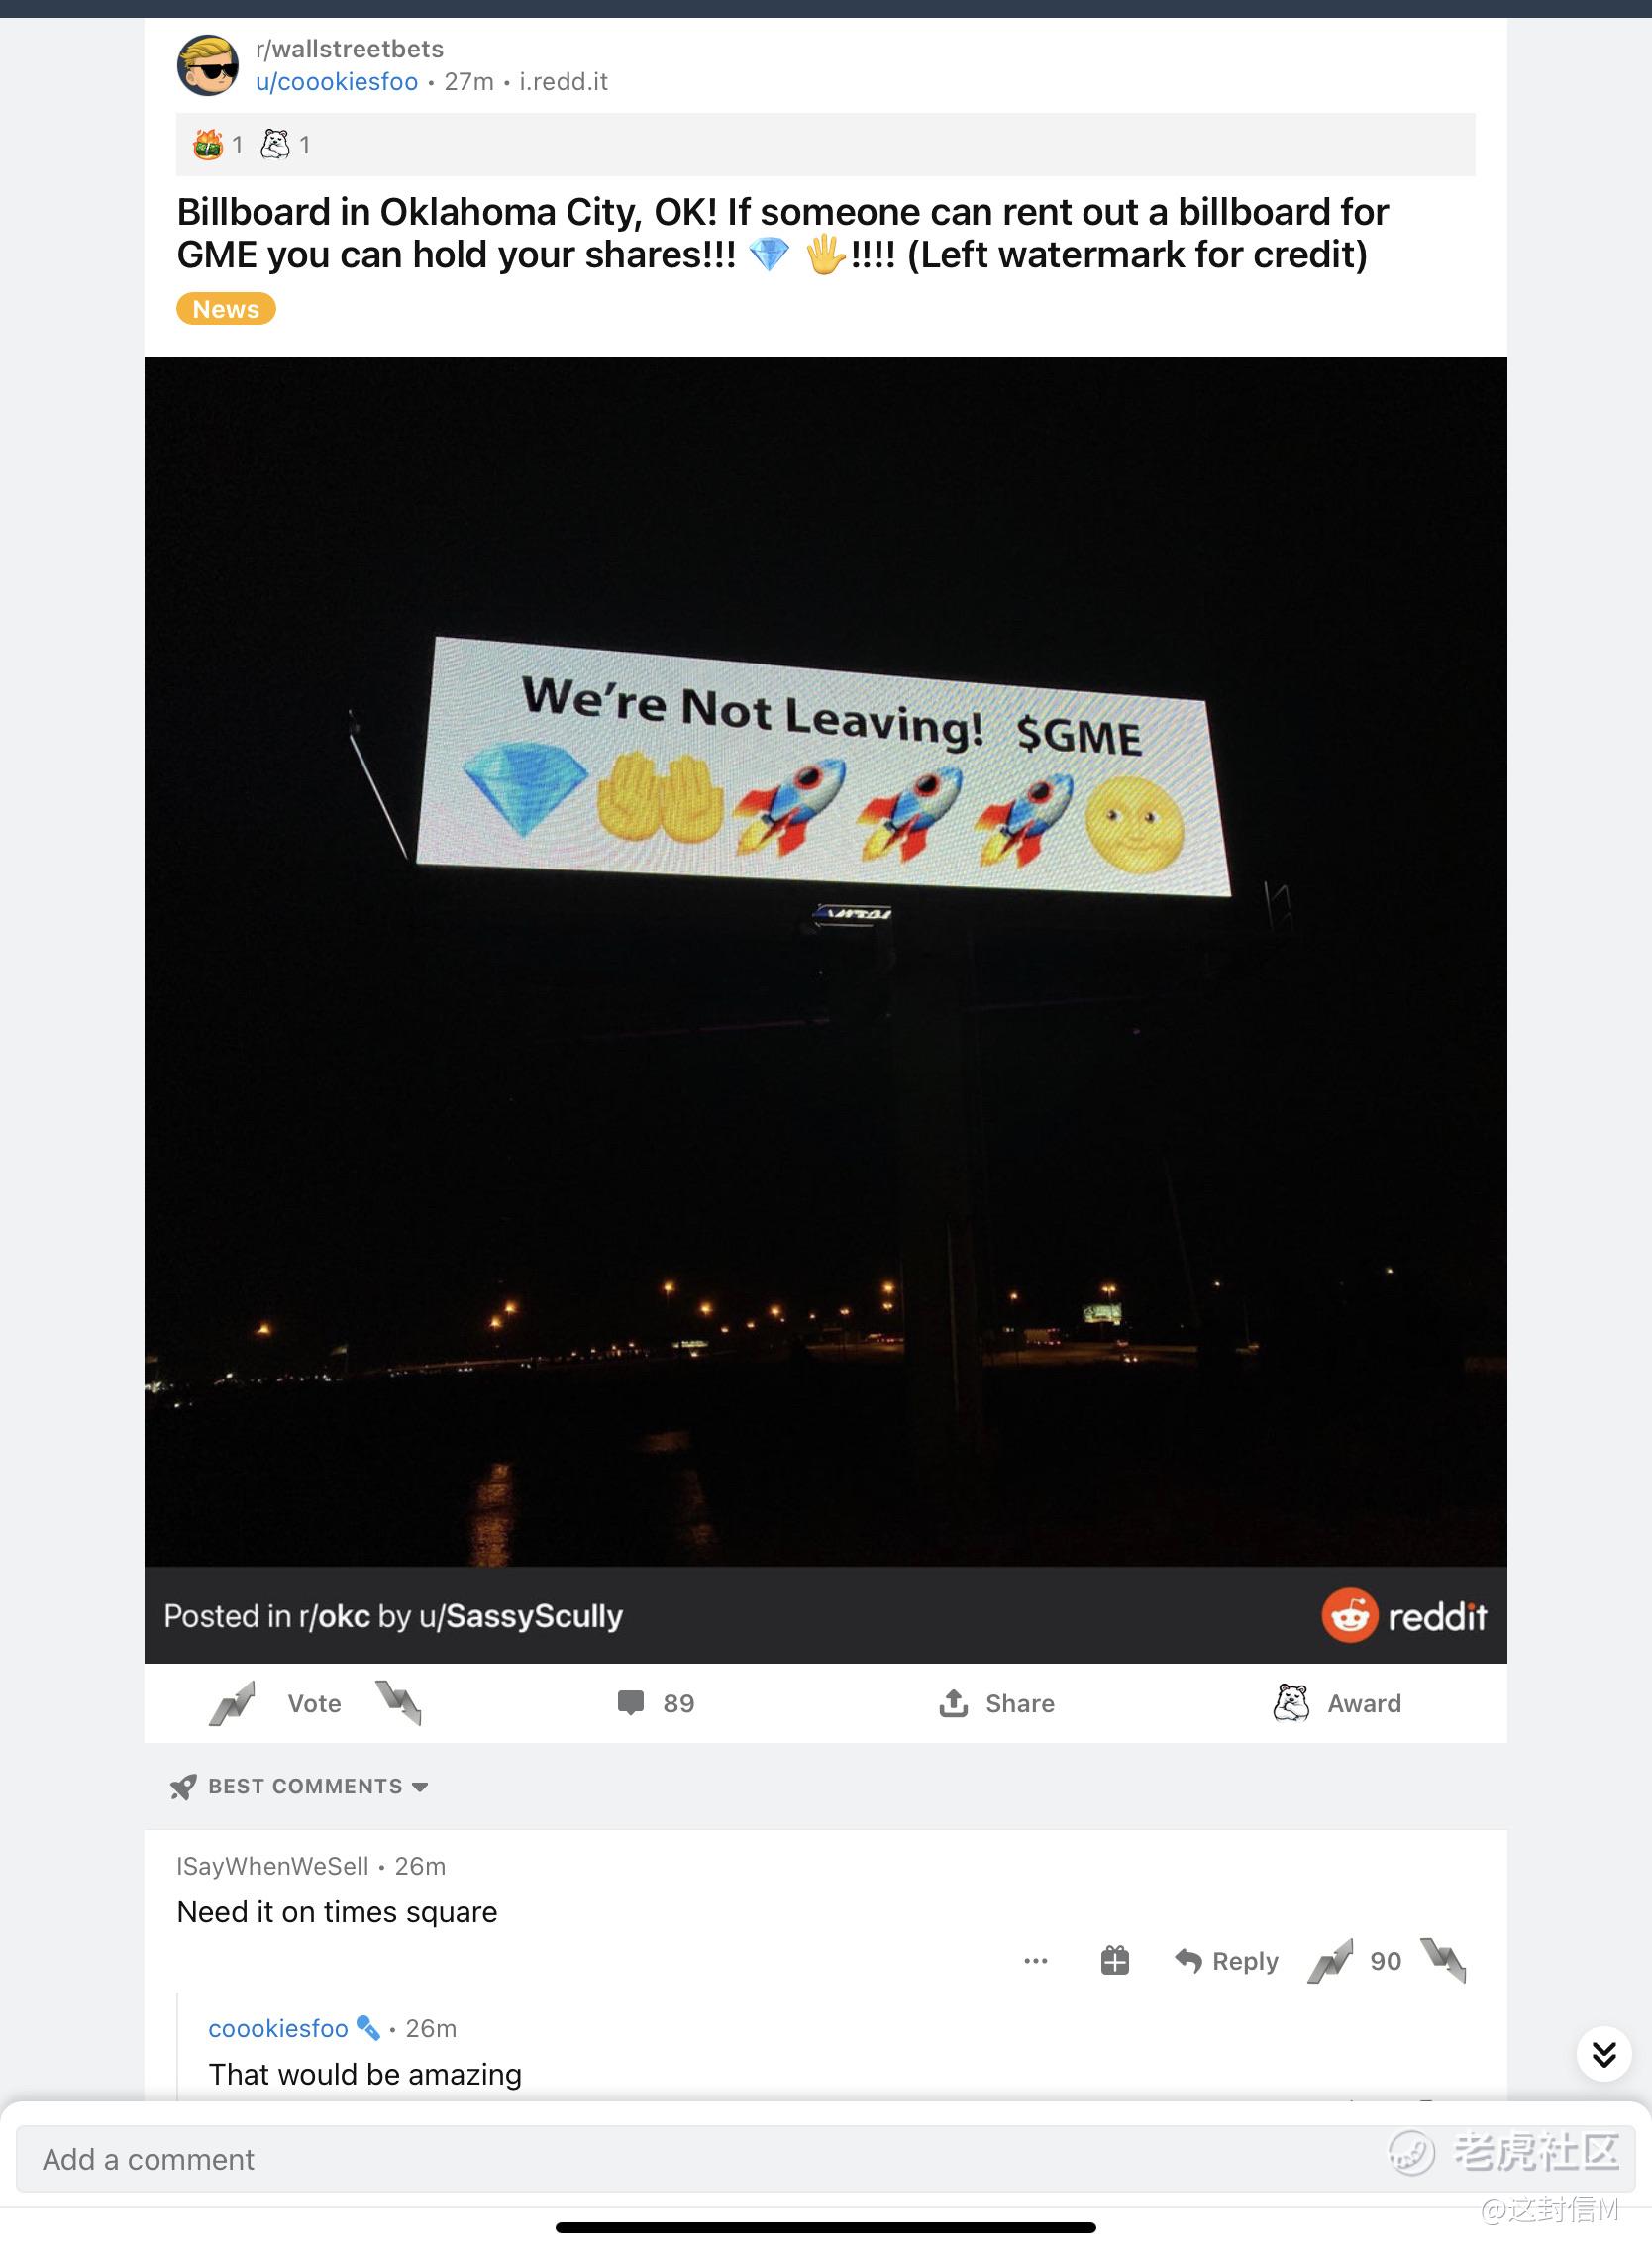Open the billboard photo full screen

click(826, 961)
